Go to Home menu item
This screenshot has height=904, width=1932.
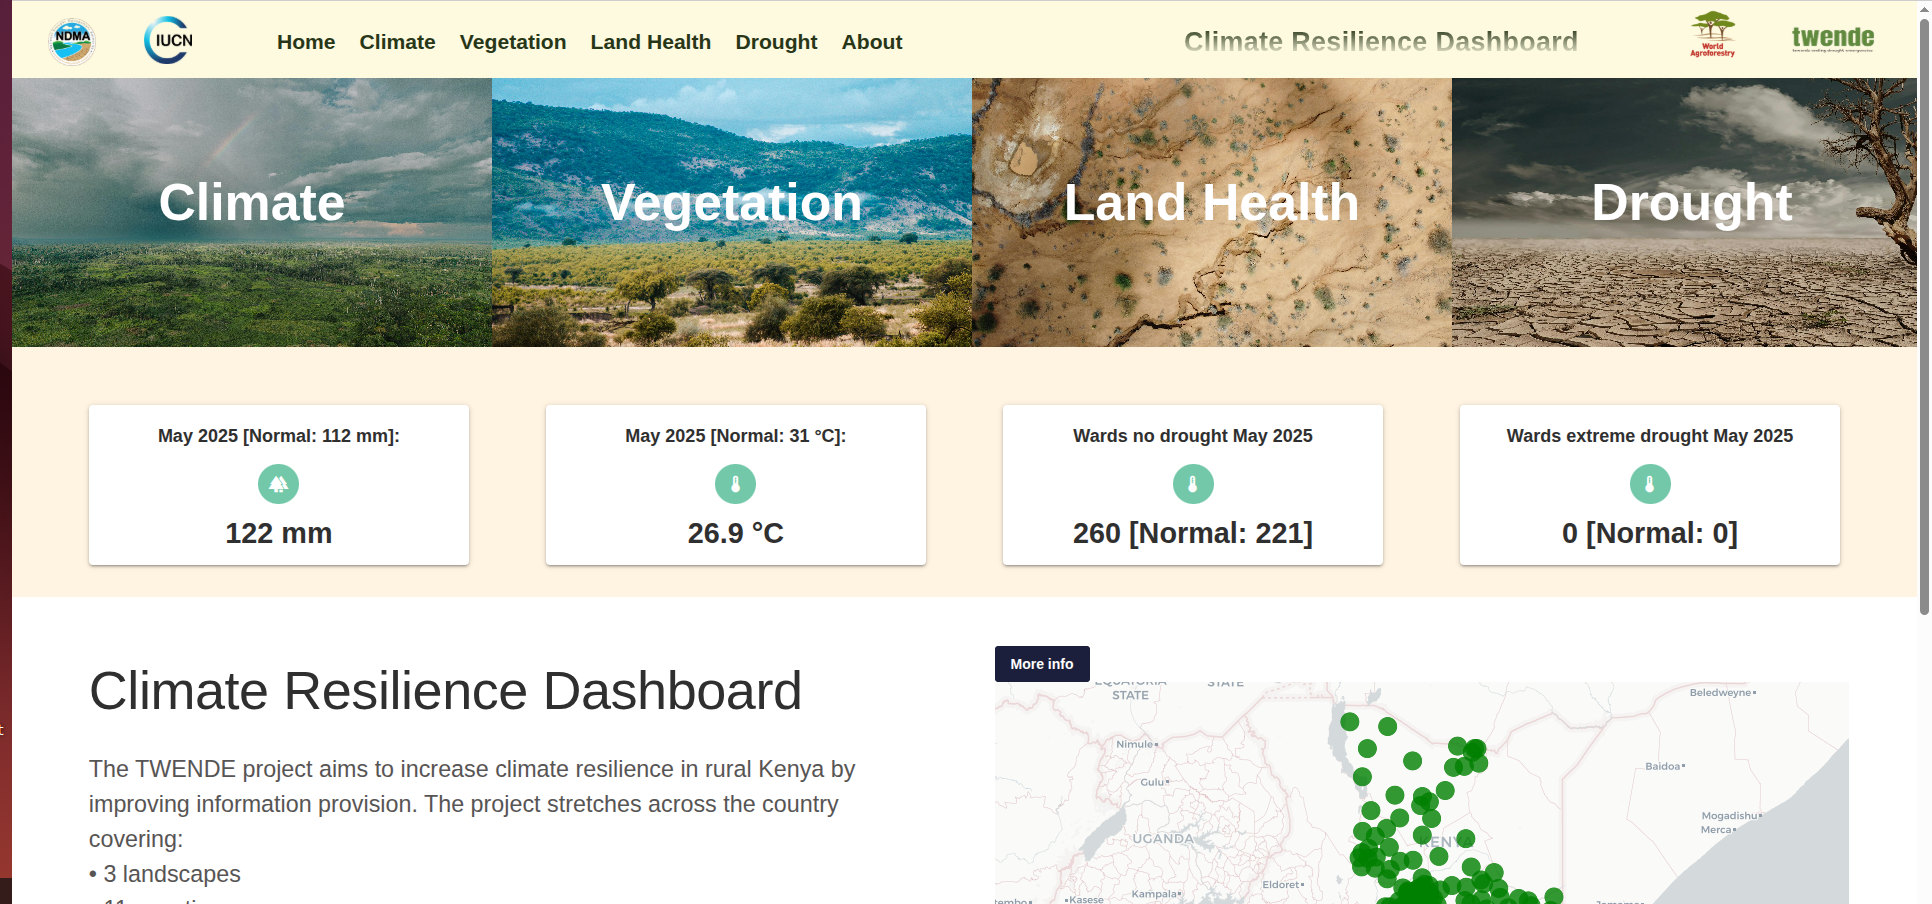306,42
